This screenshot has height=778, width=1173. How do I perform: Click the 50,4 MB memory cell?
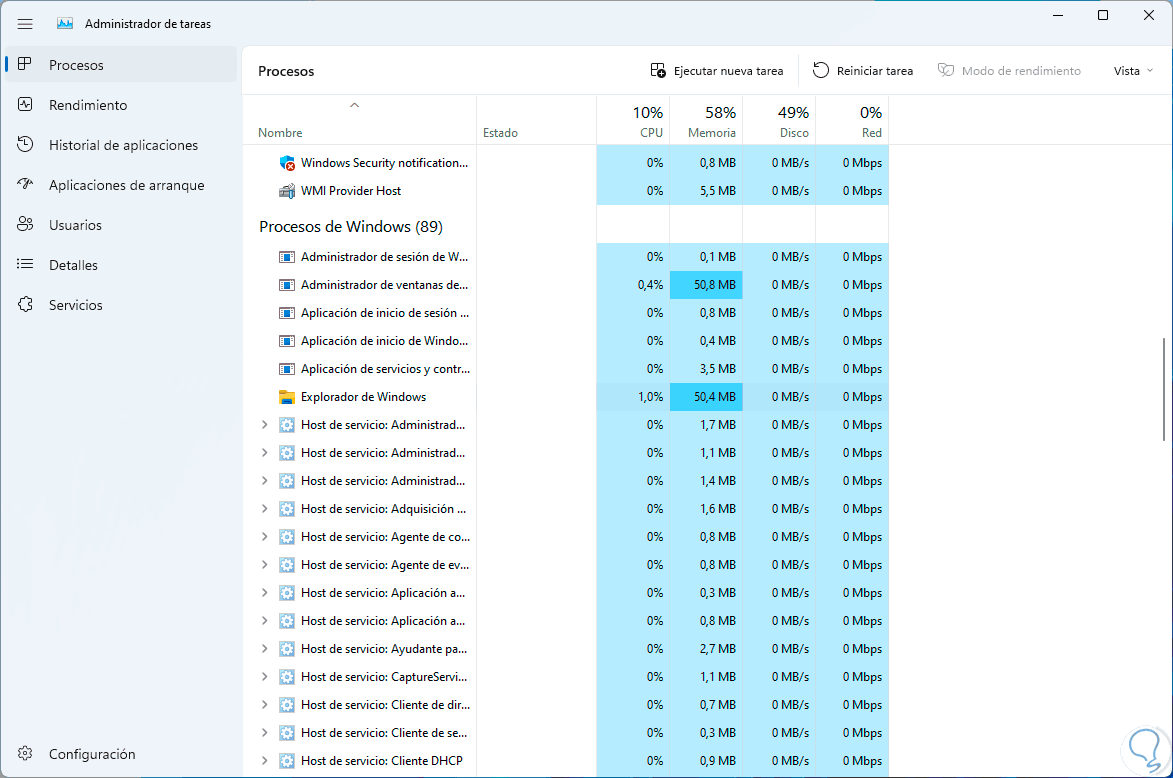pyautogui.click(x=706, y=397)
